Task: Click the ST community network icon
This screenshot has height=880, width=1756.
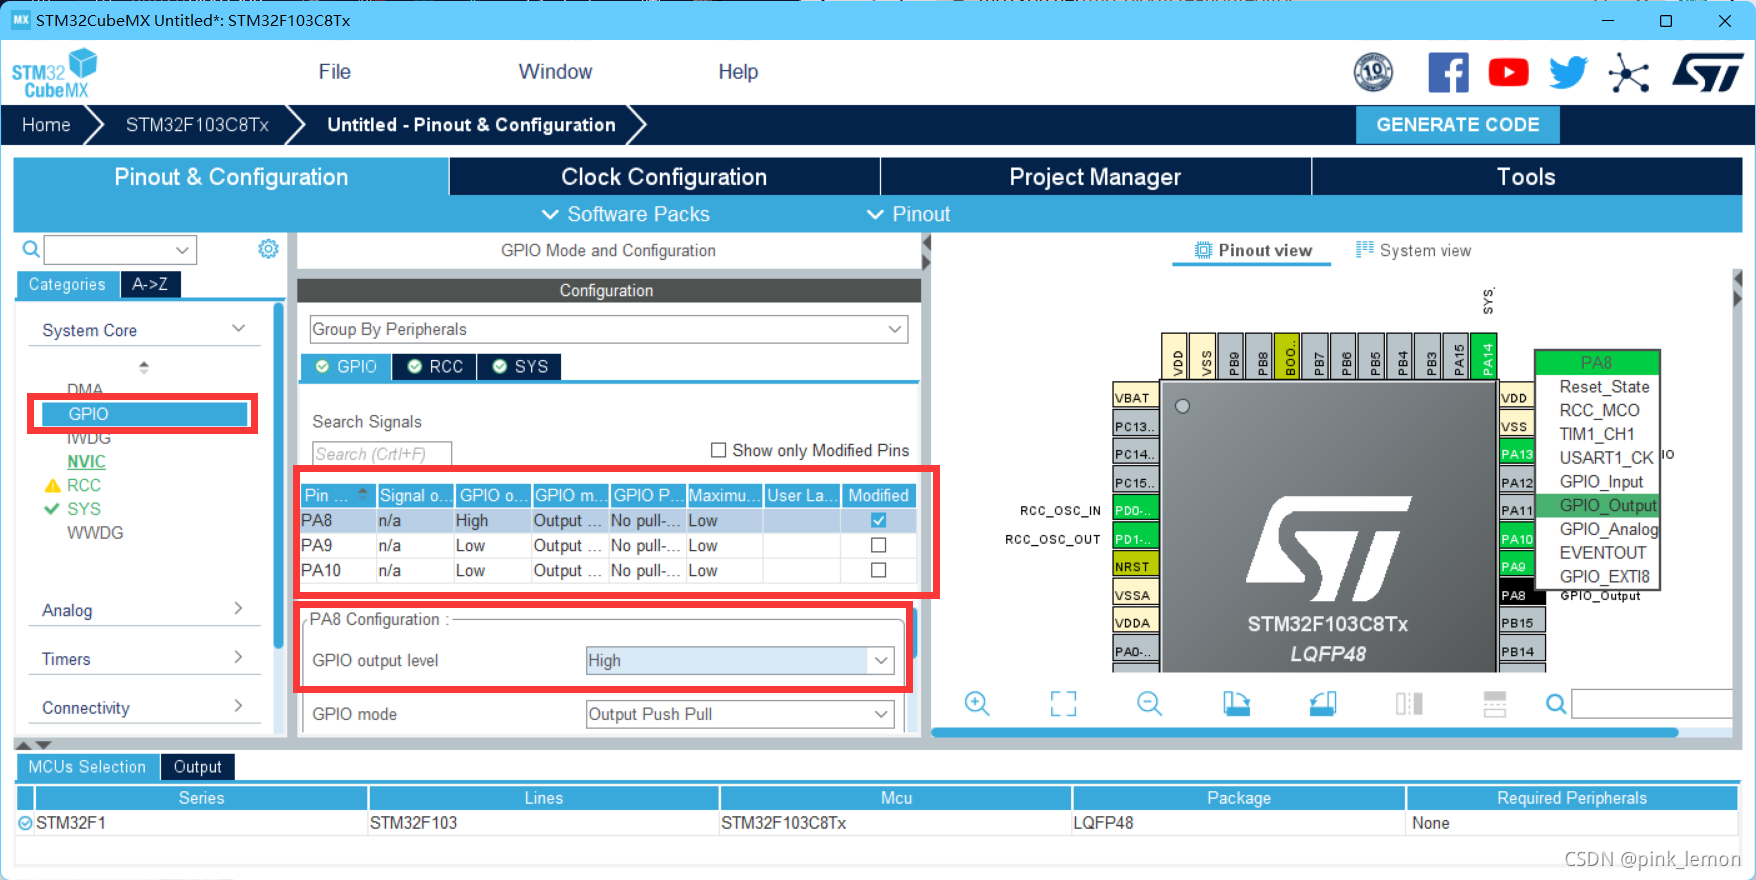Action: tap(1629, 73)
